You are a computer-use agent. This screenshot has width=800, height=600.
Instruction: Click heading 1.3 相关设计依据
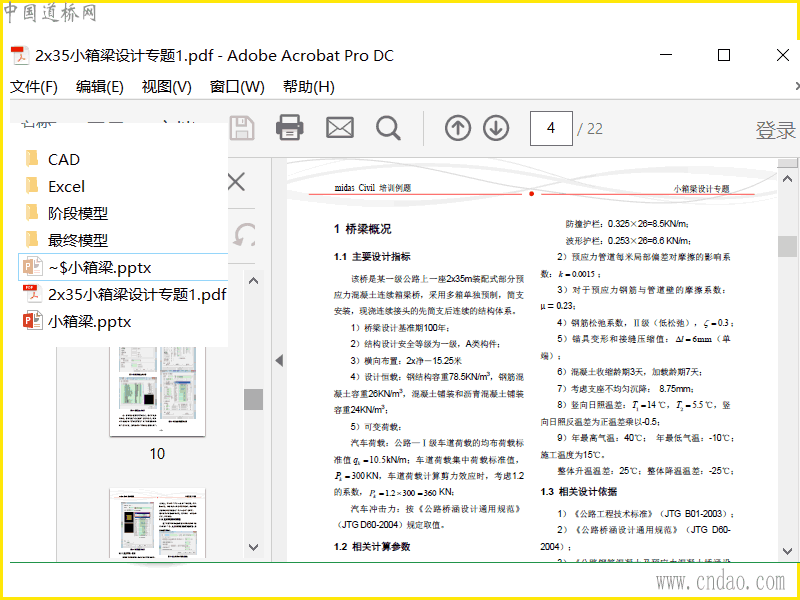click(579, 492)
